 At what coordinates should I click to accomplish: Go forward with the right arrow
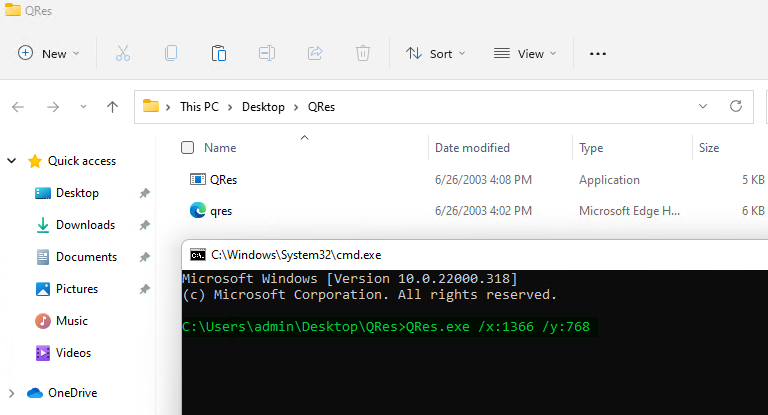click(x=53, y=107)
